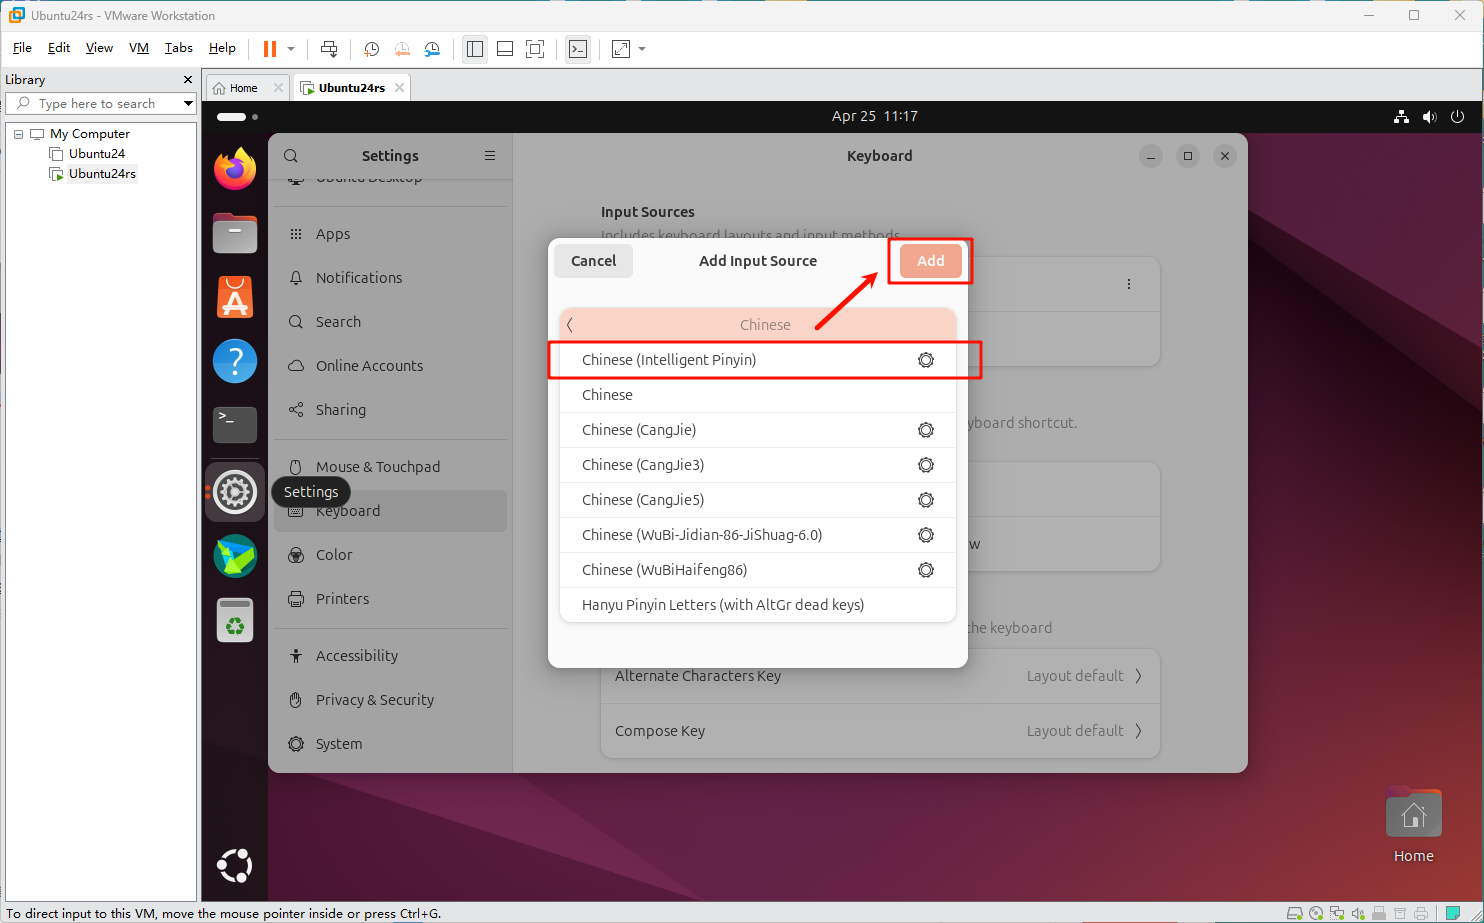Click the sound card status bar icon
The width and height of the screenshot is (1484, 923).
[x=1358, y=913]
